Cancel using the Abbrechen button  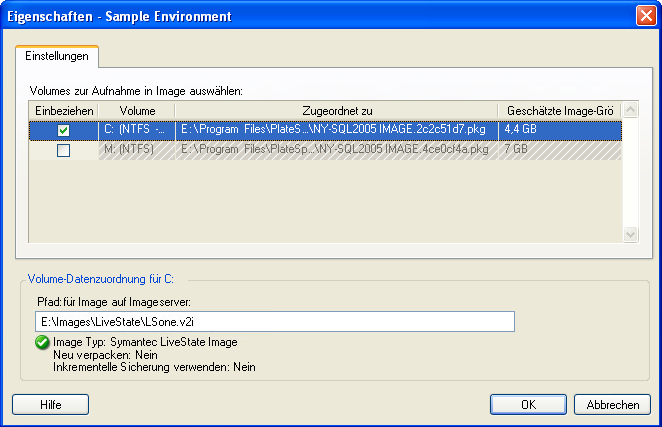pyautogui.click(x=613, y=405)
